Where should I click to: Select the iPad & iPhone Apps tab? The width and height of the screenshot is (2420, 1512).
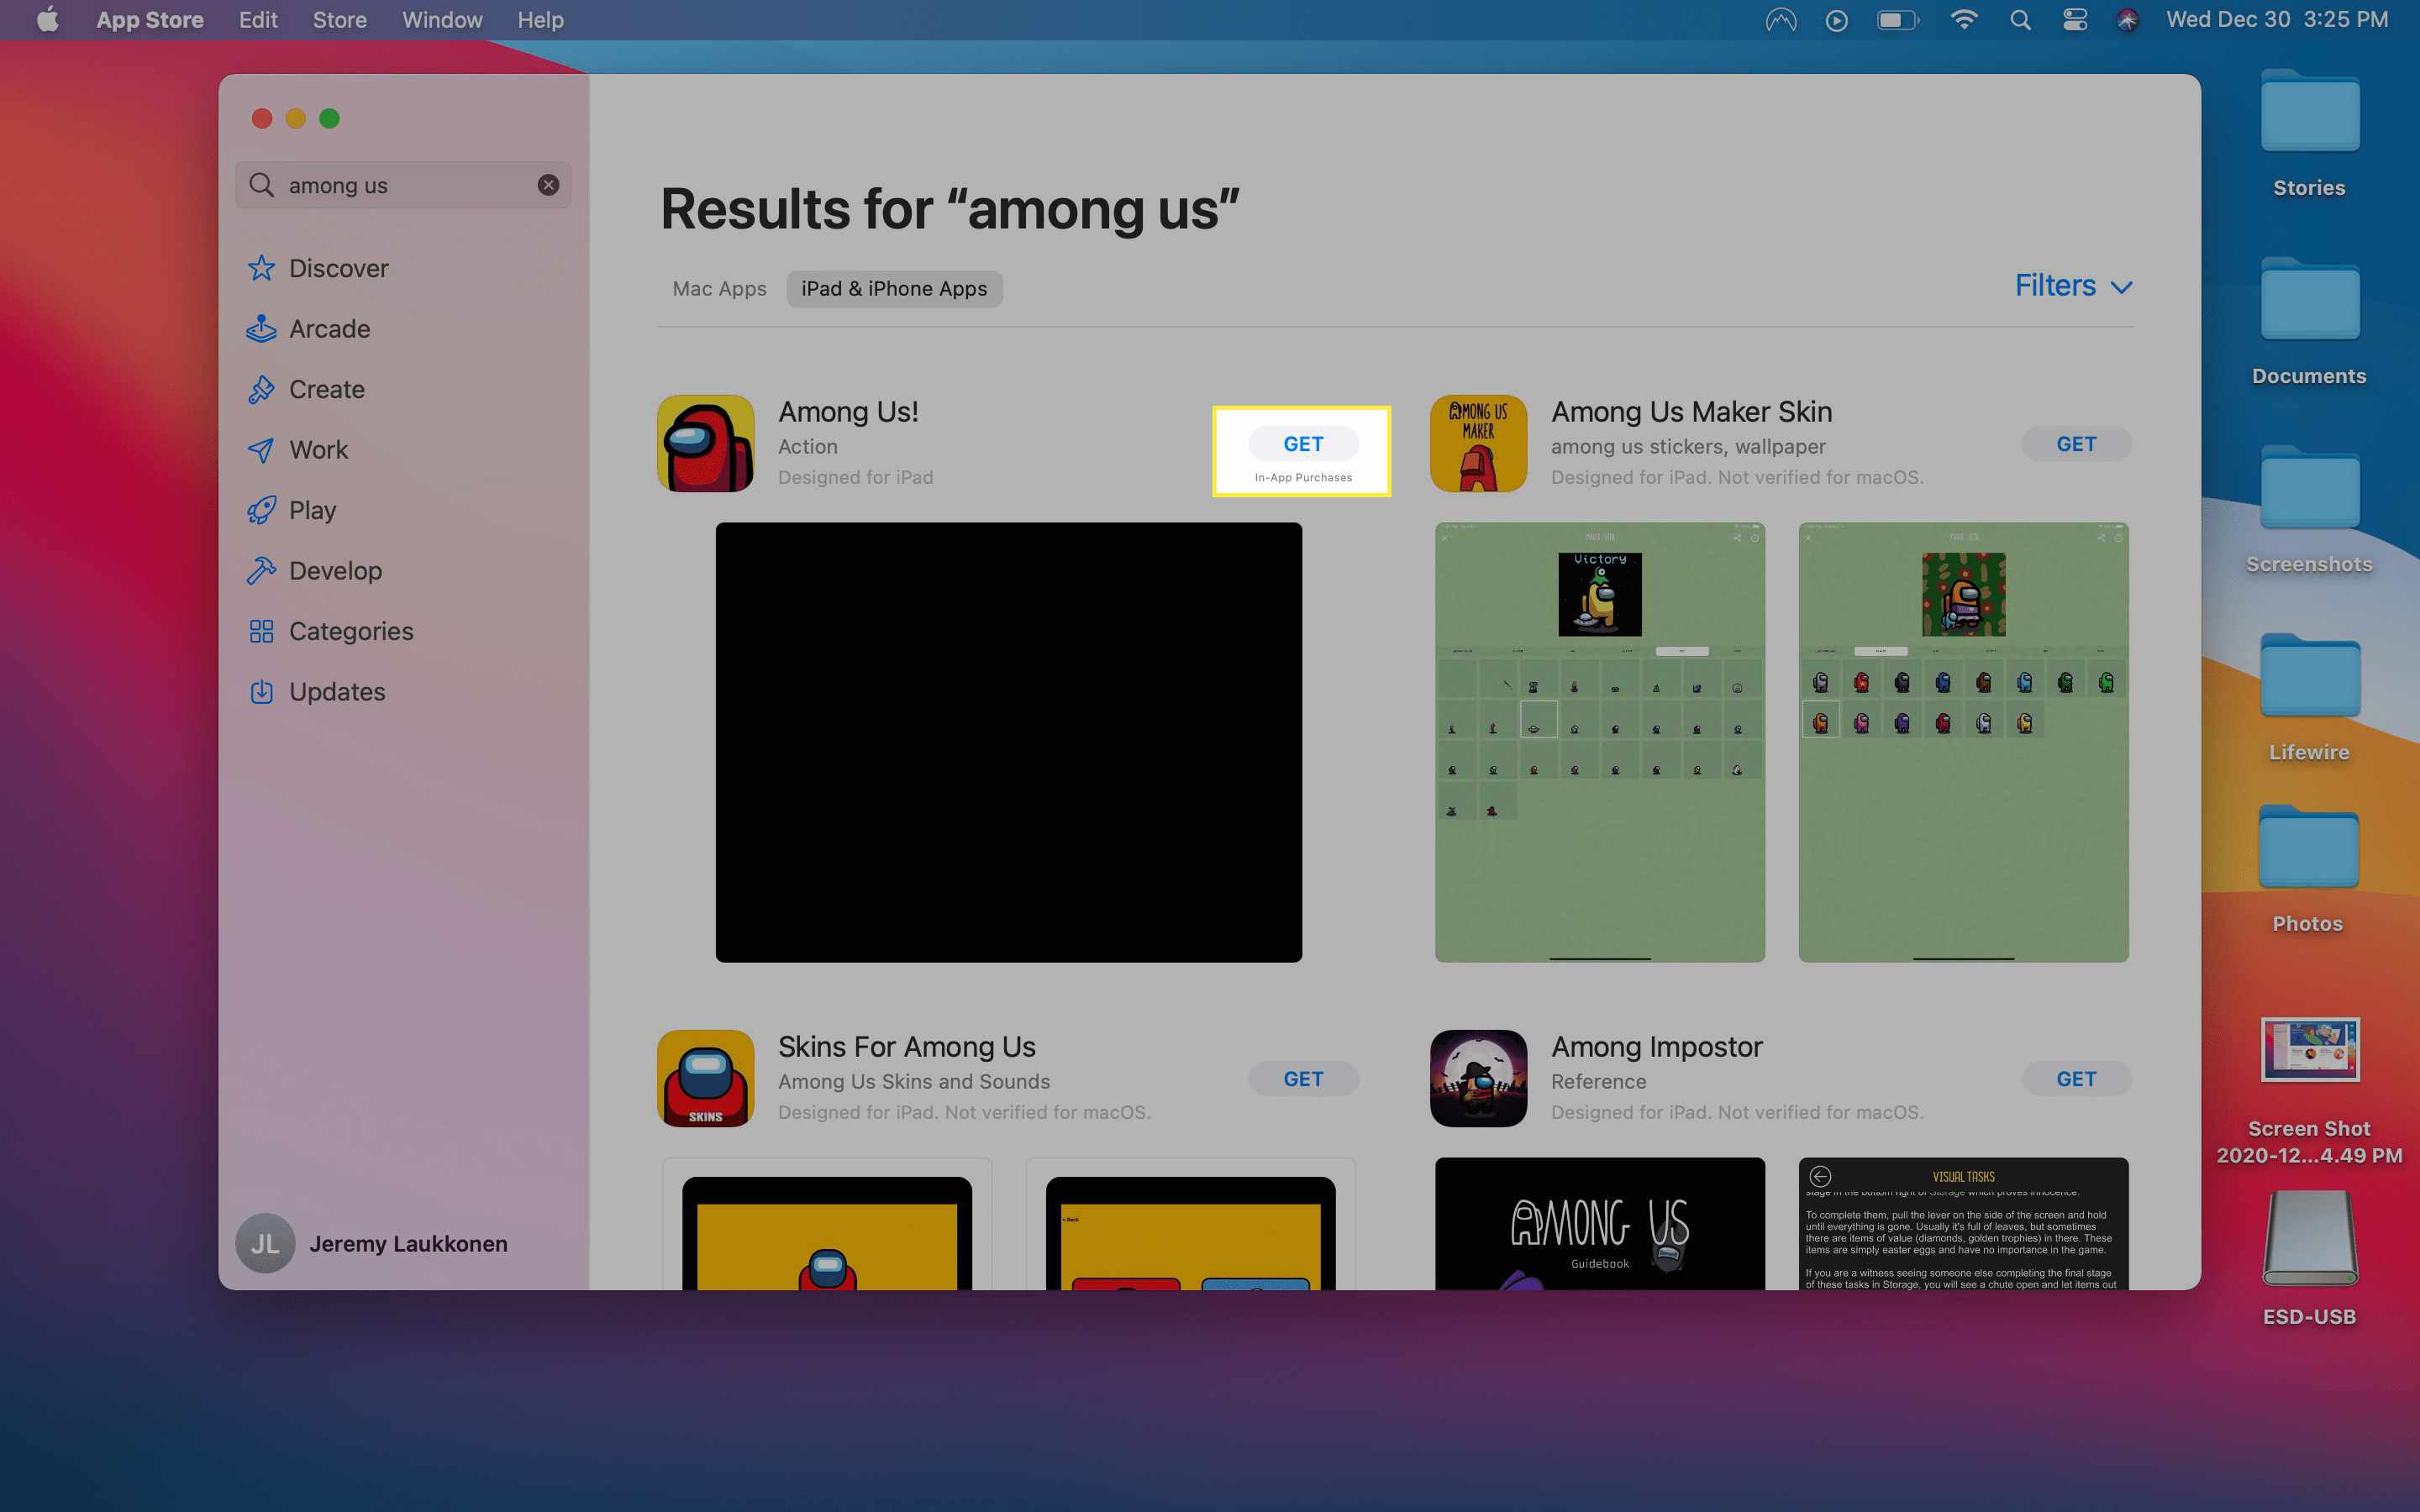click(x=894, y=288)
